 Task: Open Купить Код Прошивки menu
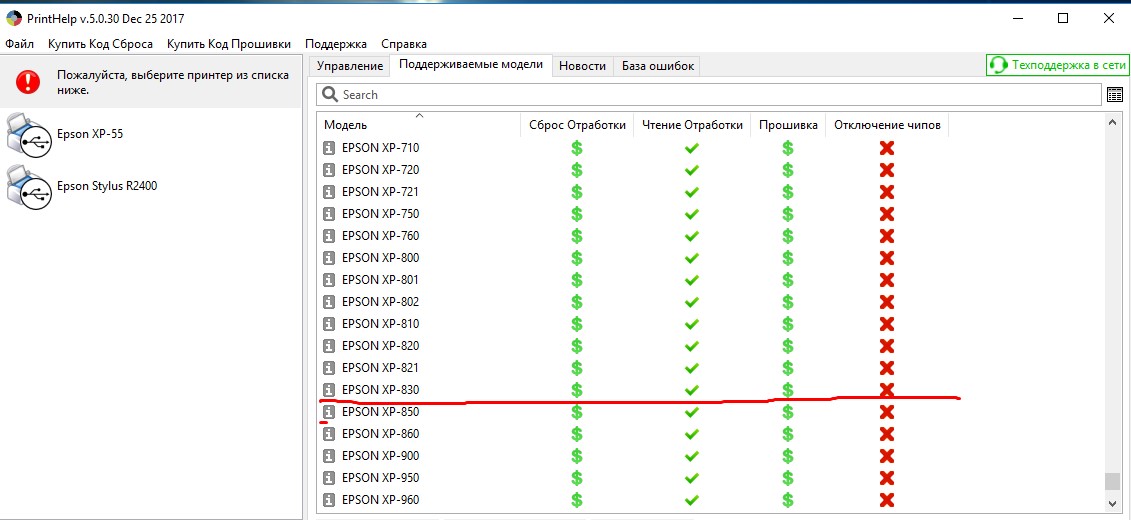[x=229, y=44]
